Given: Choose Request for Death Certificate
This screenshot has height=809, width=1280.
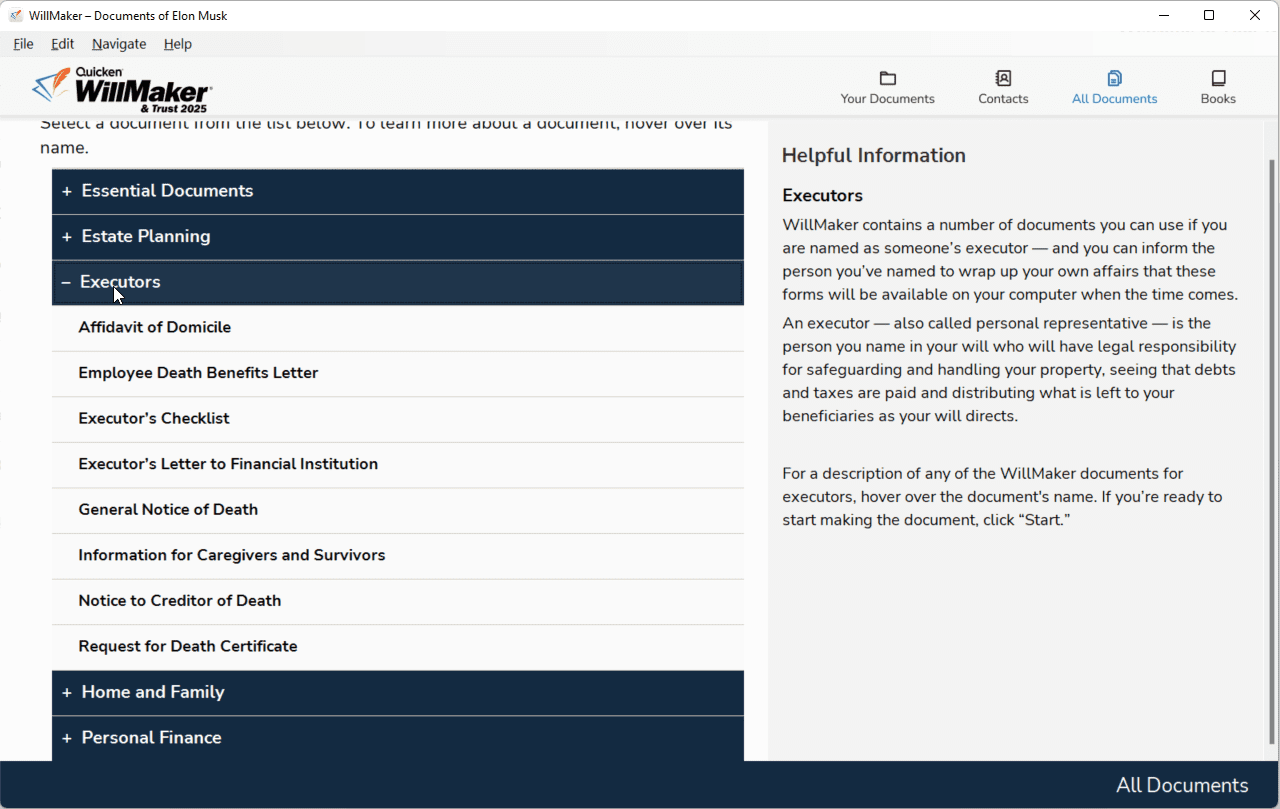Looking at the screenshot, I should pyautogui.click(x=188, y=647).
